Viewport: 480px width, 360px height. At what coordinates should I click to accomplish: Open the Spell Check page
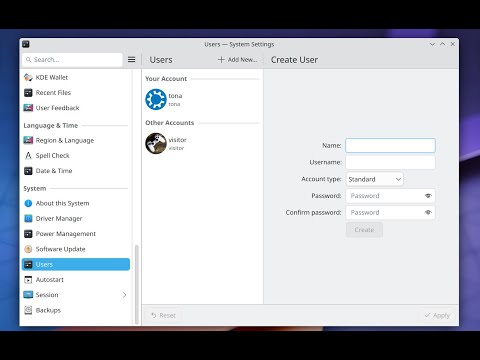coord(76,156)
